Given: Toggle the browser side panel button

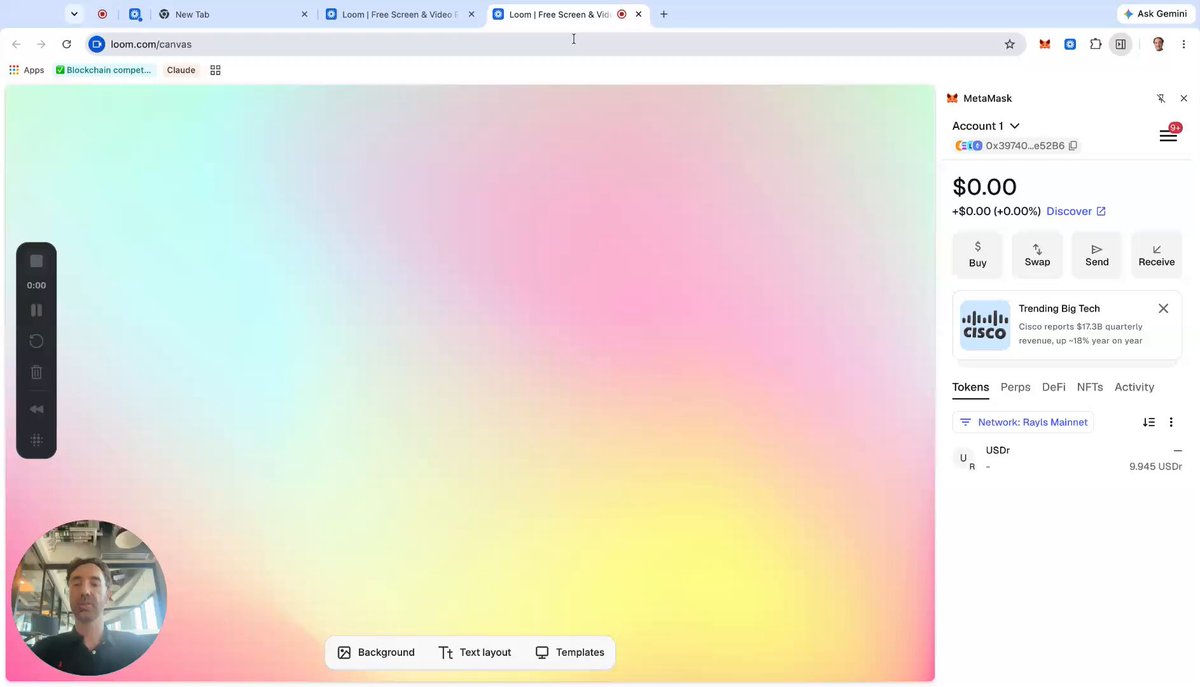Looking at the screenshot, I should pos(1121,44).
